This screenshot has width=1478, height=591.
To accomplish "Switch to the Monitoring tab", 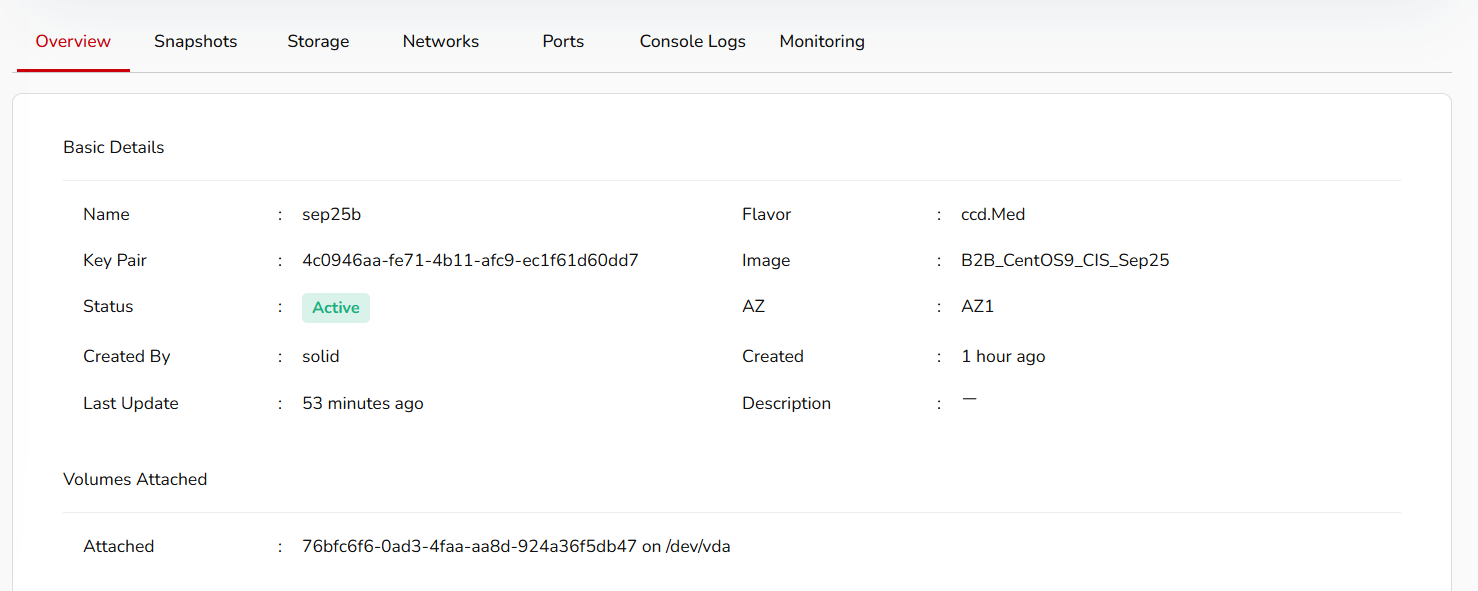I will 821,42.
